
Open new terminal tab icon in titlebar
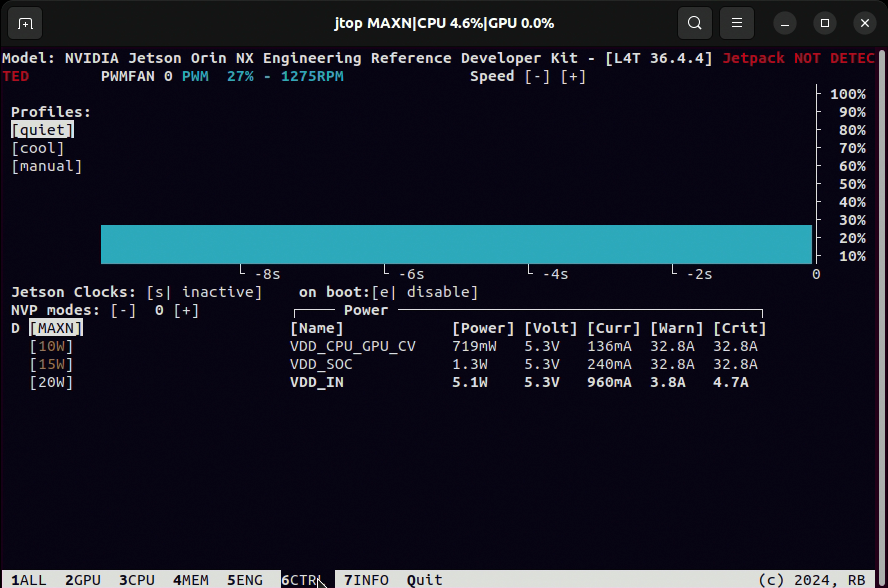click(26, 22)
